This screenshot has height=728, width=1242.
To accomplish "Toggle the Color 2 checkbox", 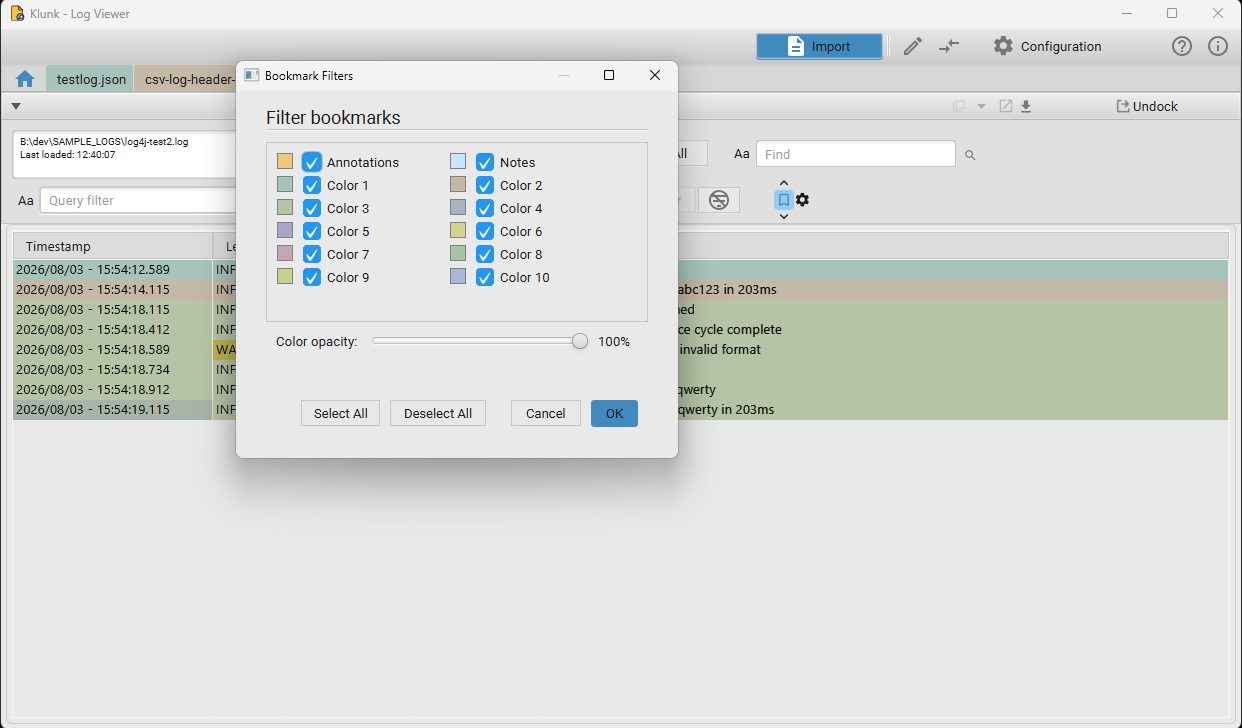I will coord(485,185).
